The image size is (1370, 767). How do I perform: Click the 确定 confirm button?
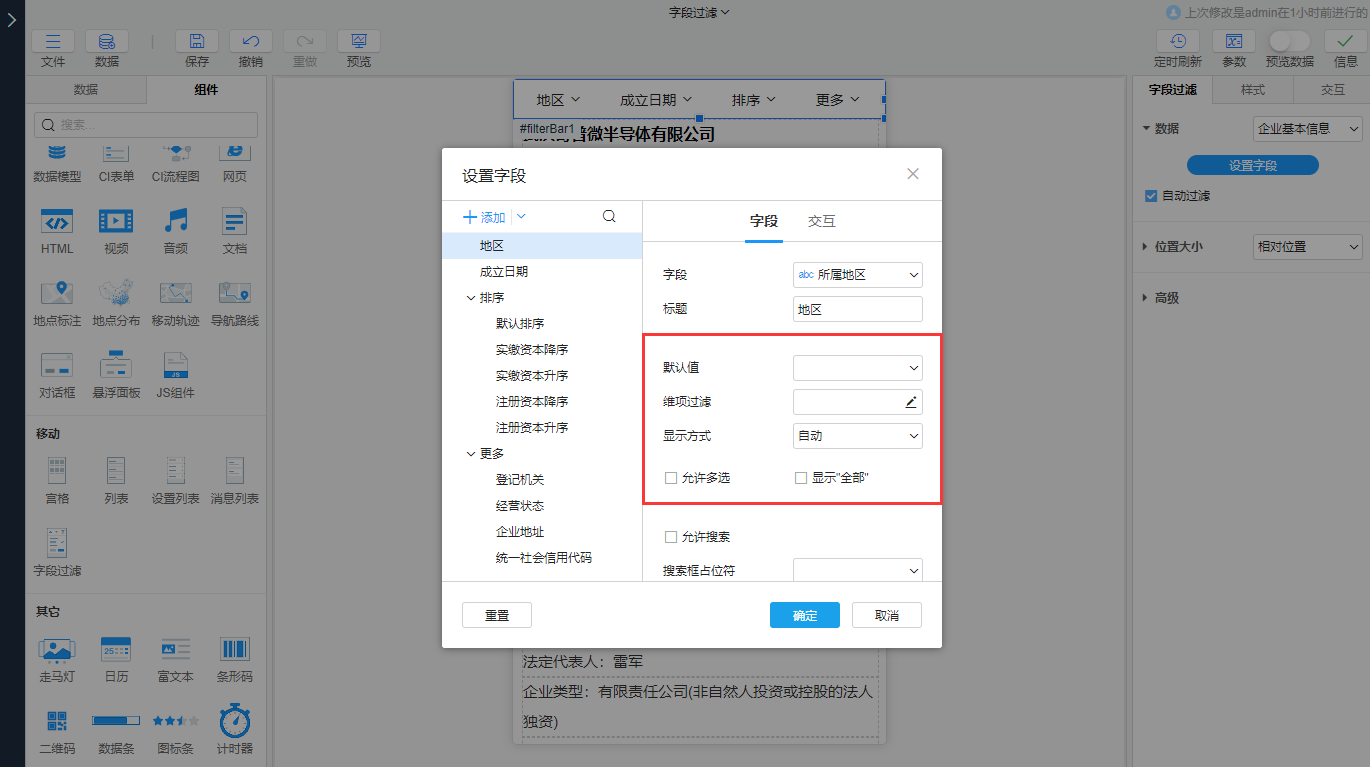[804, 614]
